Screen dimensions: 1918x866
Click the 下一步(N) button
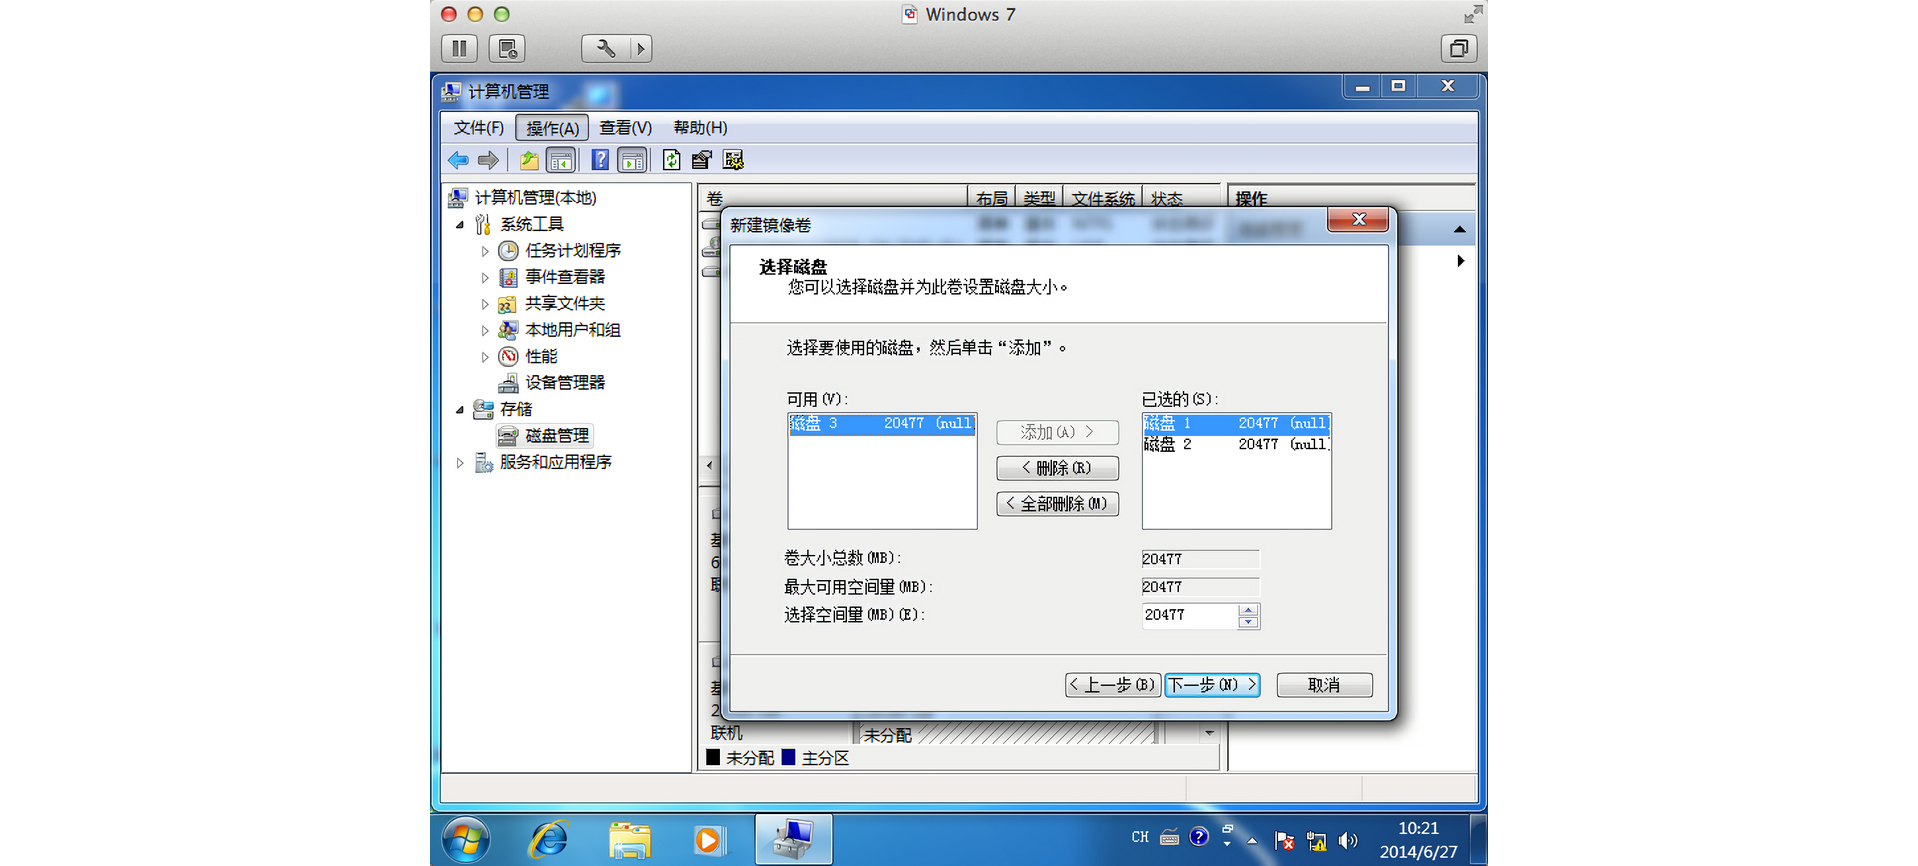pyautogui.click(x=1212, y=685)
